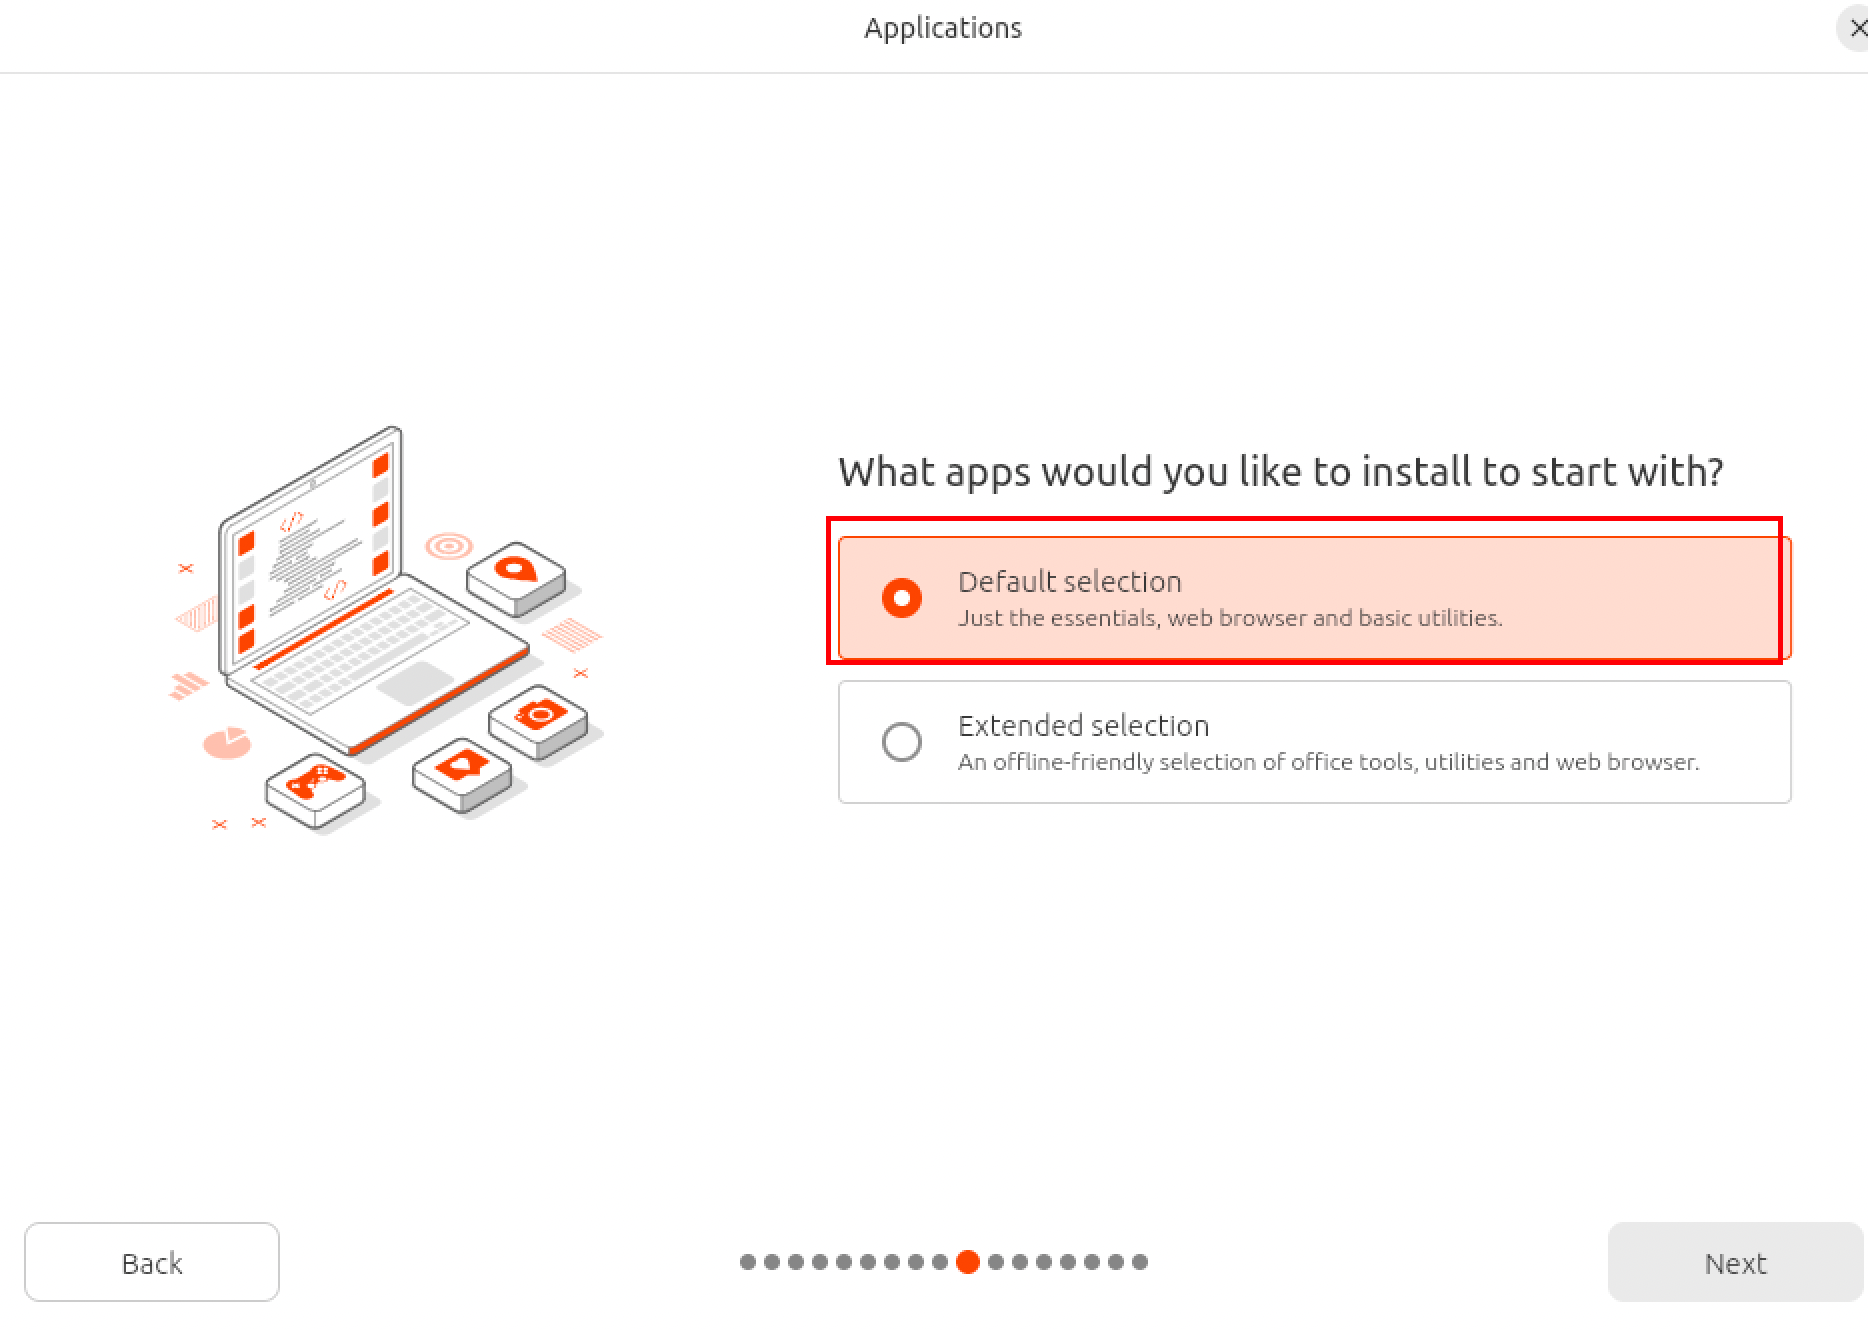Select the Extended selection radio button
This screenshot has height=1330, width=1868.
(x=902, y=742)
